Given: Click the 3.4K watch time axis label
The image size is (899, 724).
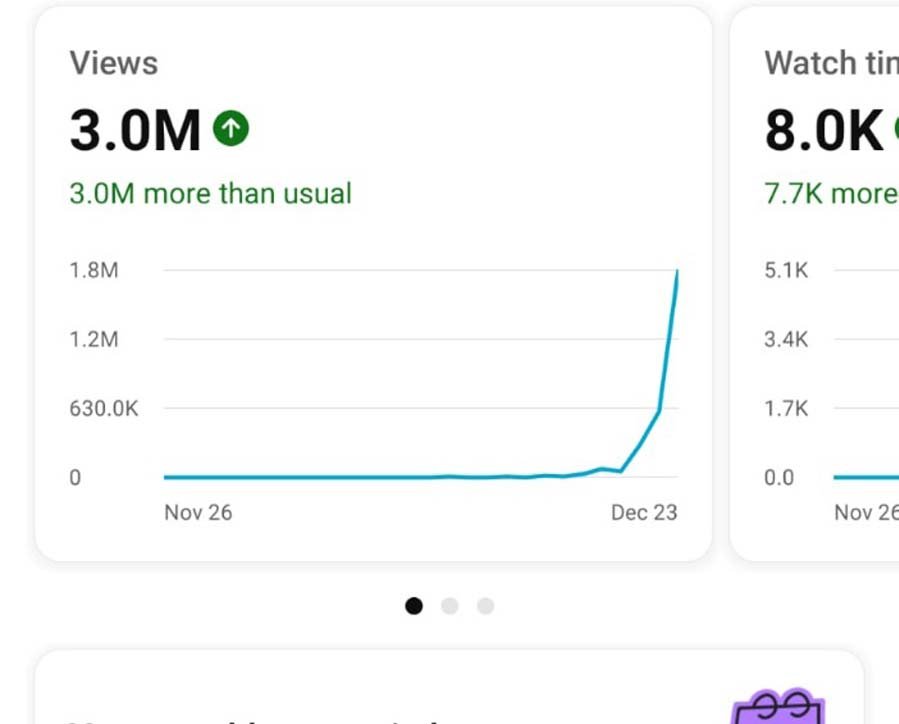Looking at the screenshot, I should (x=786, y=339).
